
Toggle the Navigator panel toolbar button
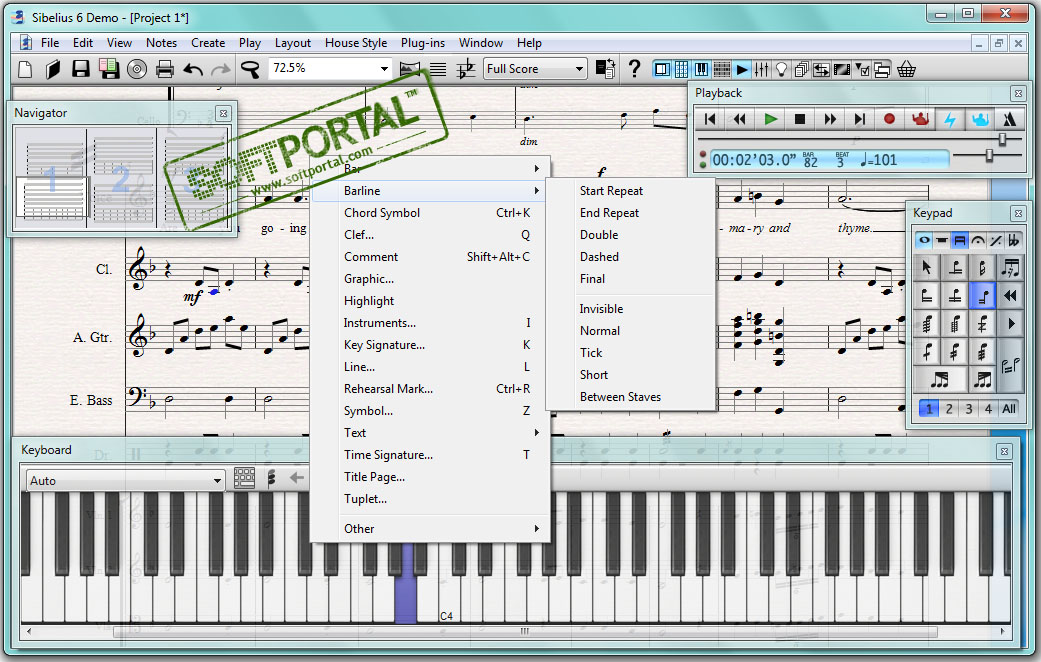coord(662,69)
